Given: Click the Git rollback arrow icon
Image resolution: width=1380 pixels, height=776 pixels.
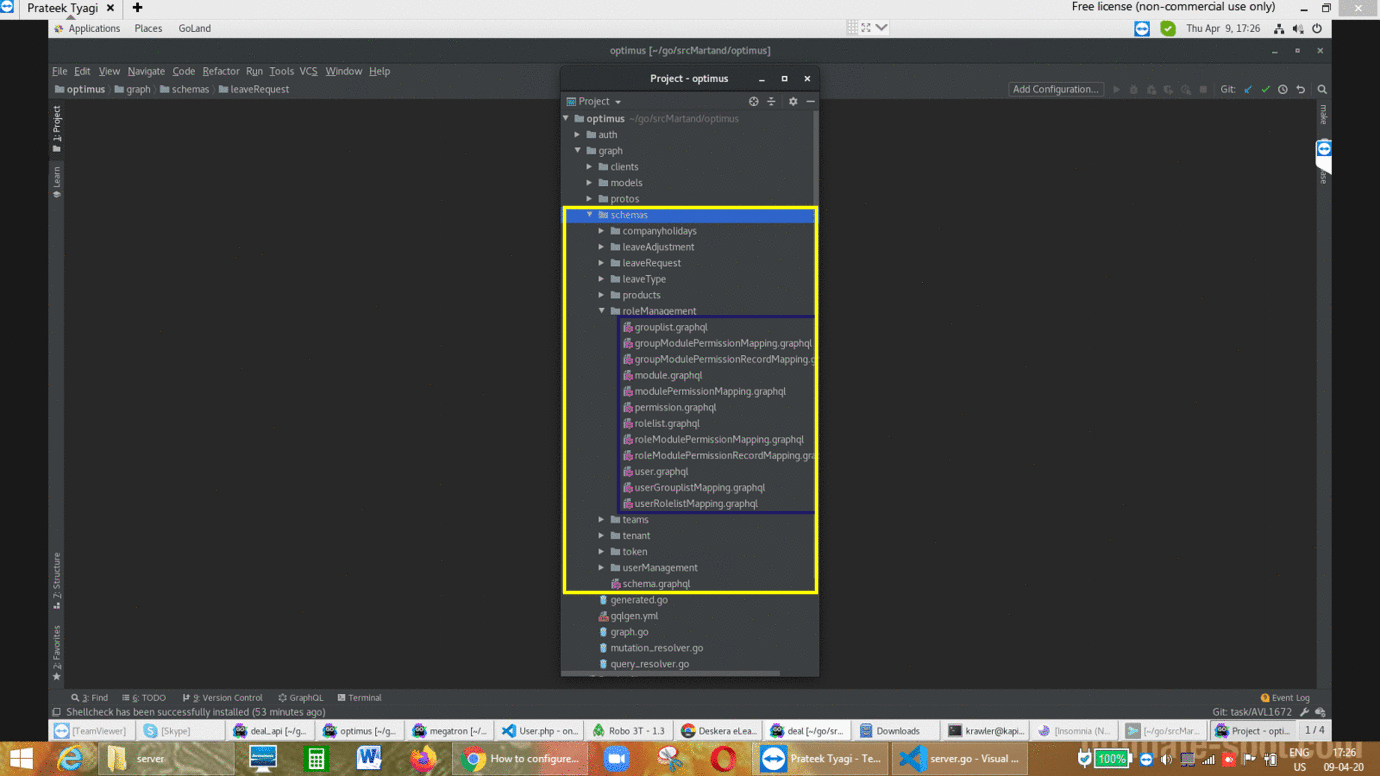Looking at the screenshot, I should tap(1300, 89).
